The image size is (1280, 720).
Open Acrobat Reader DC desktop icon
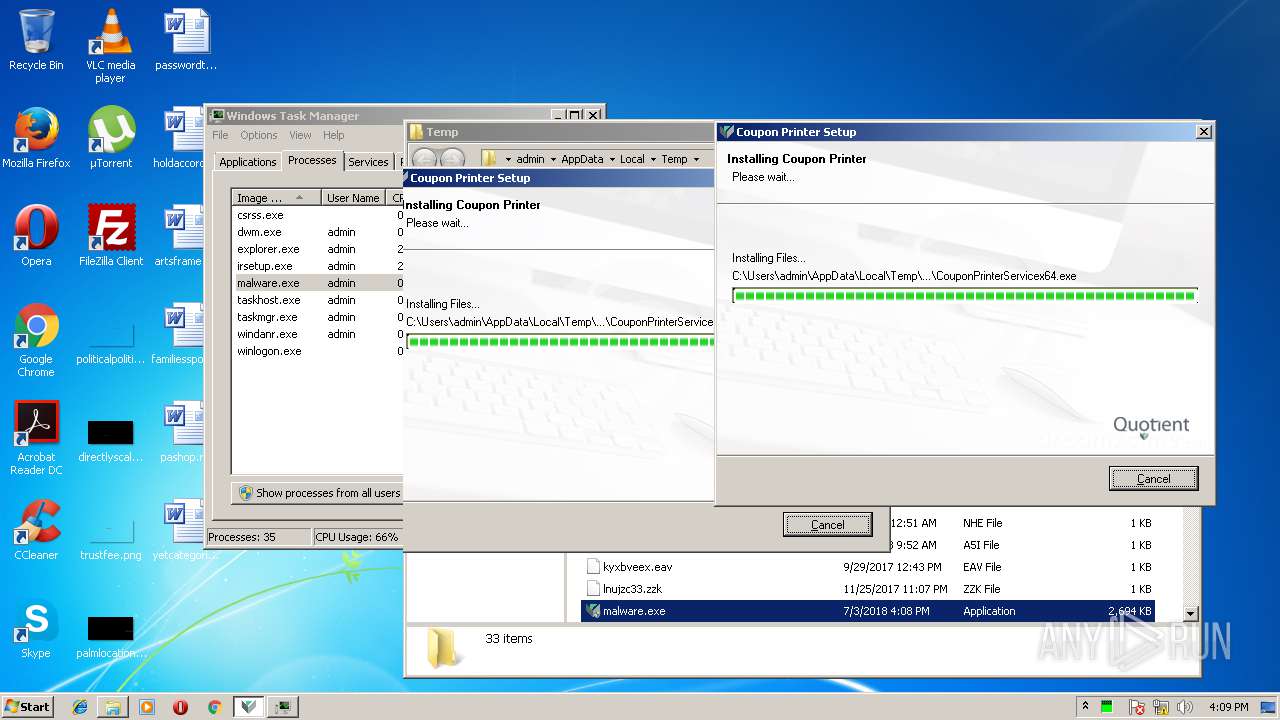36,438
